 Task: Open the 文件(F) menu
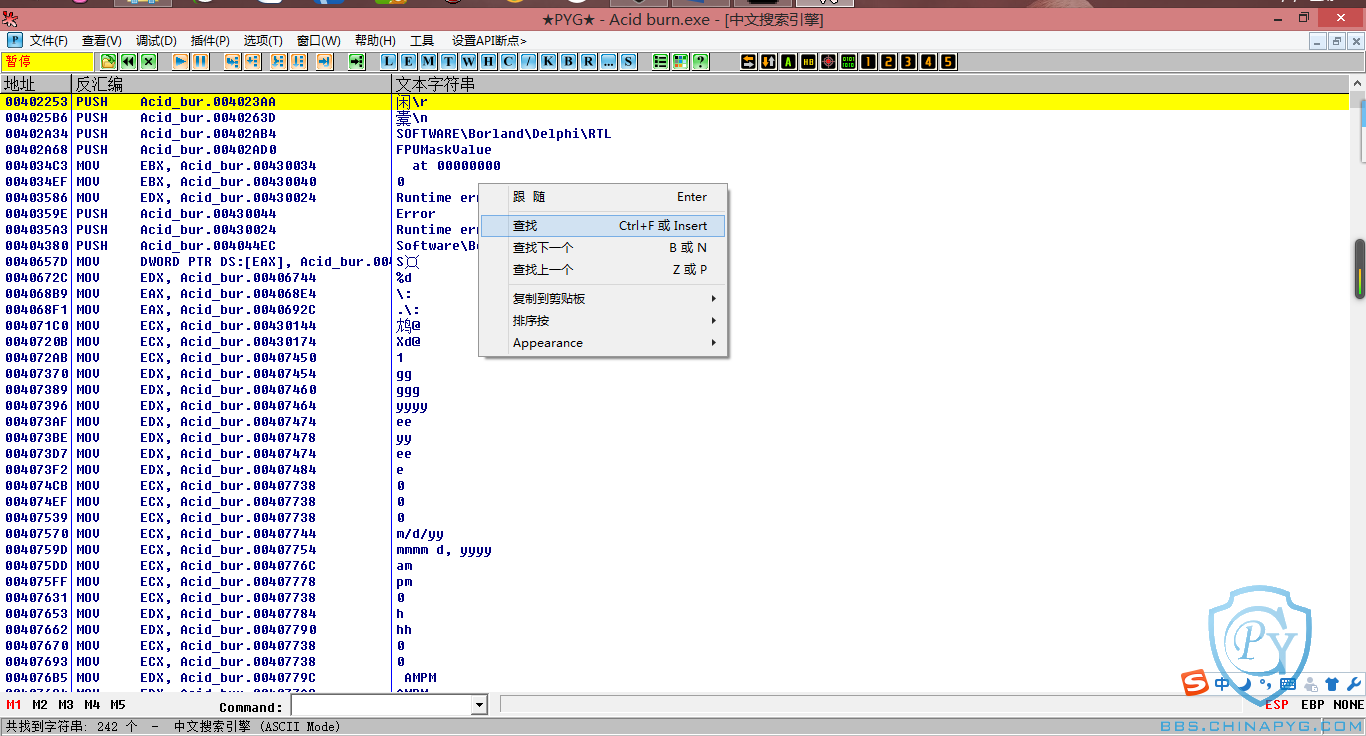tap(49, 40)
